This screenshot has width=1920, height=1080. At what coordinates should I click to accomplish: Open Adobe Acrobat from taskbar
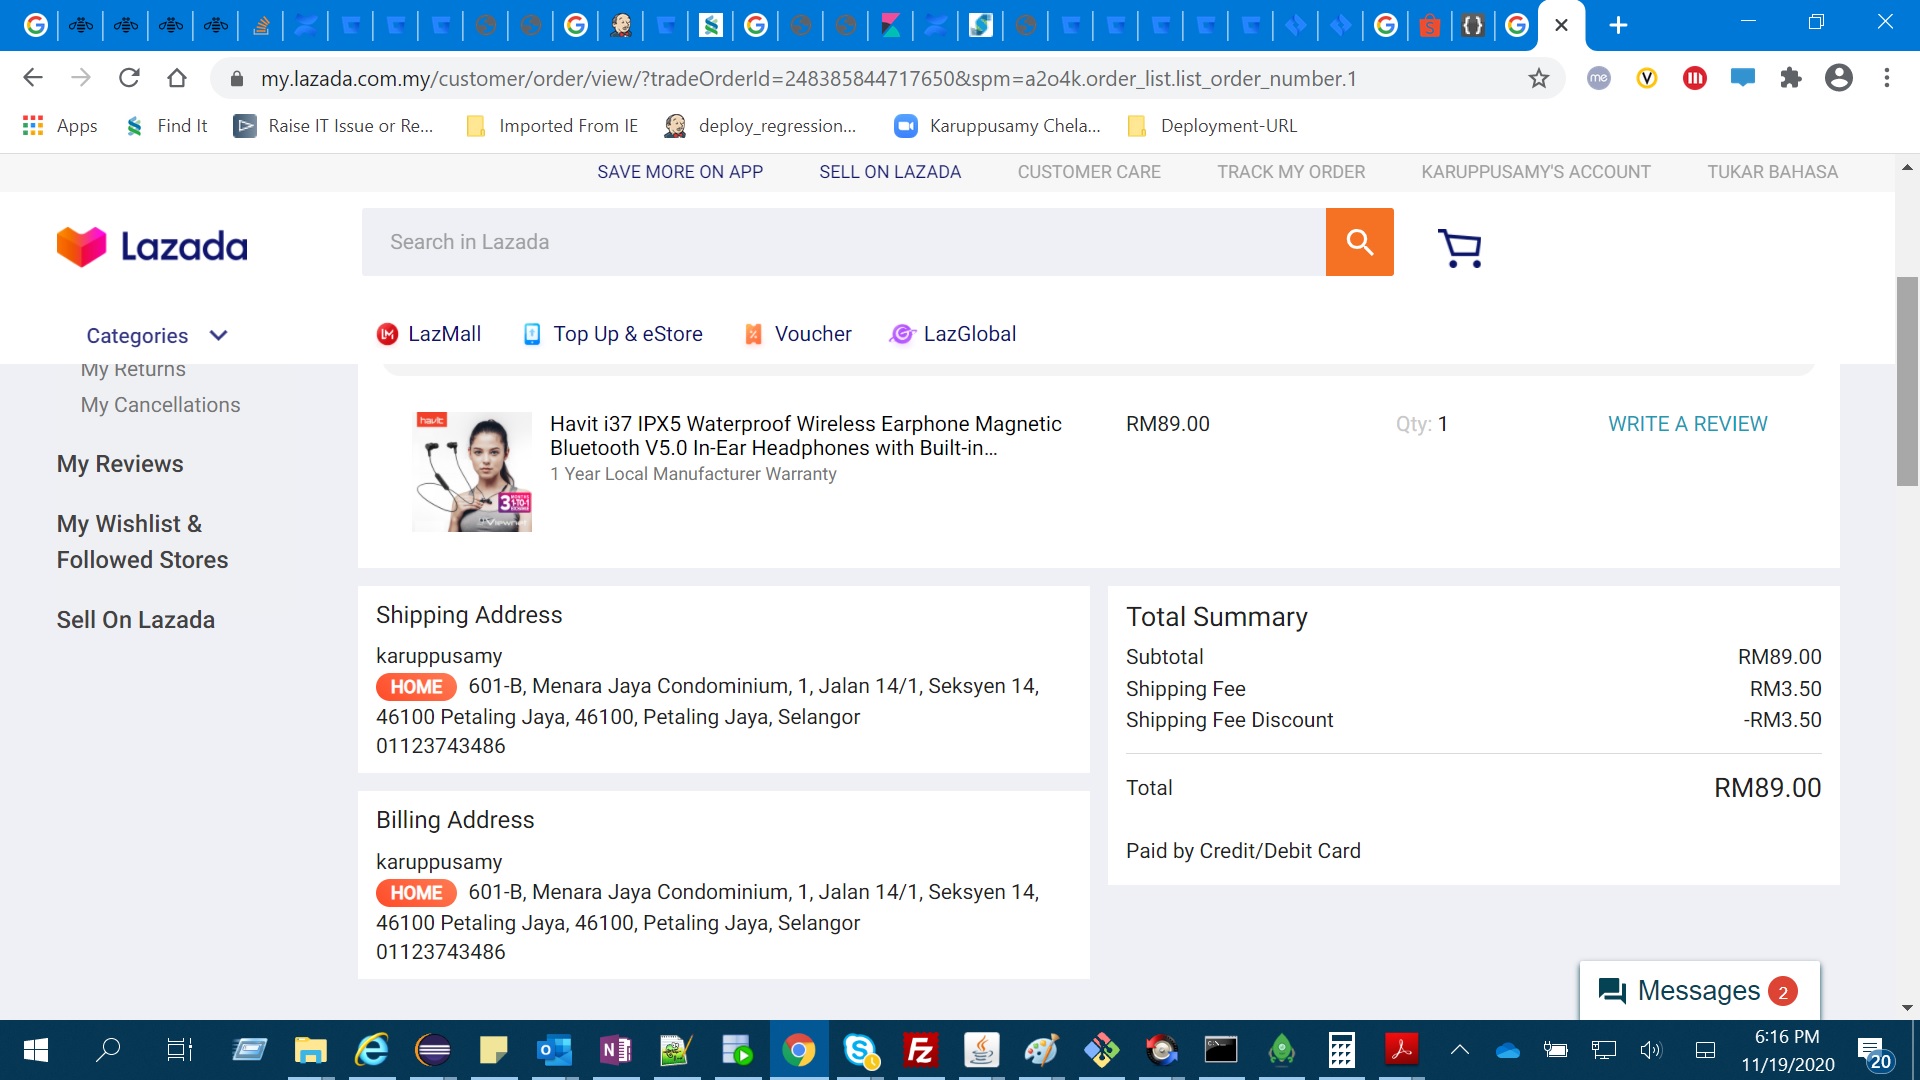(1401, 1050)
